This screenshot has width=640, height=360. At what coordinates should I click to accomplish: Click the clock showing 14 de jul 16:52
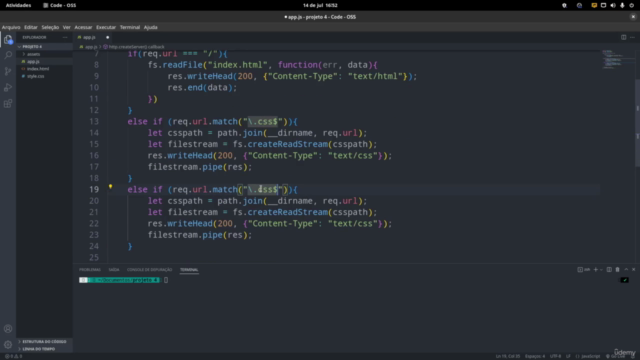(x=320, y=5)
